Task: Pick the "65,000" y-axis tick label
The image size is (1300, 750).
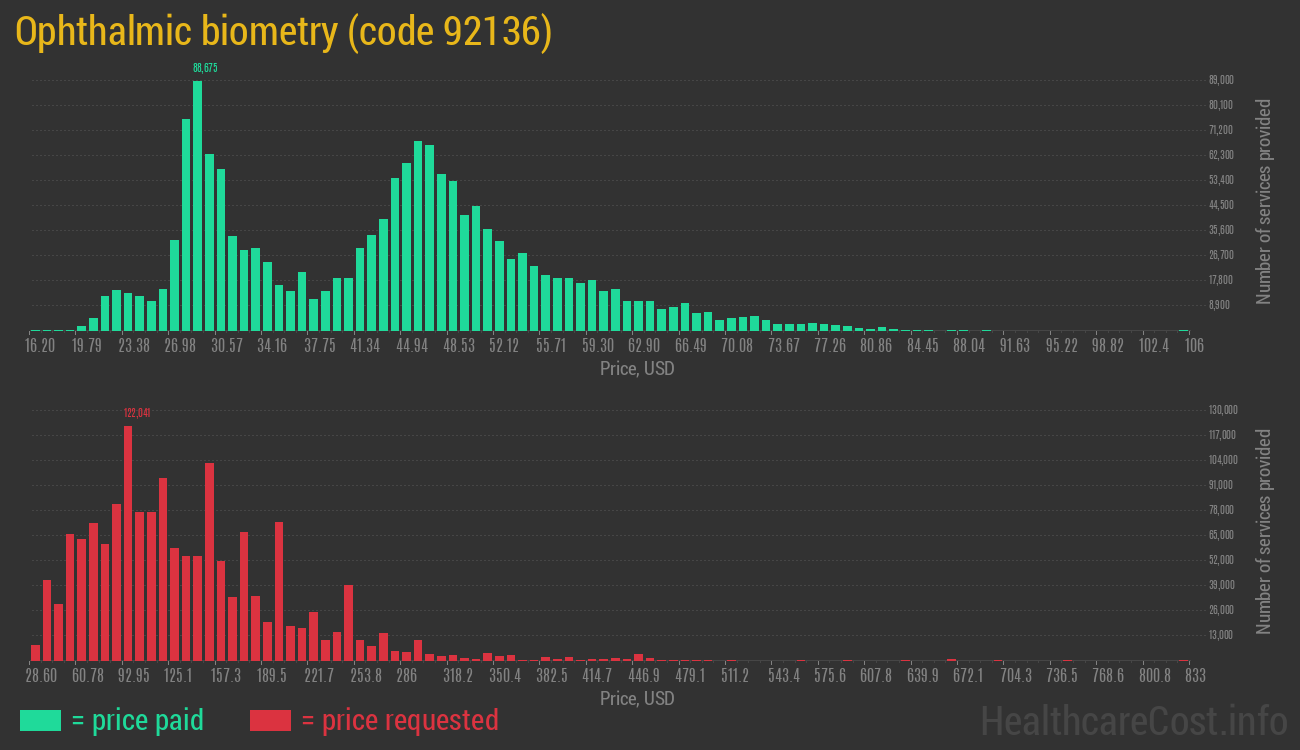Action: (1221, 535)
